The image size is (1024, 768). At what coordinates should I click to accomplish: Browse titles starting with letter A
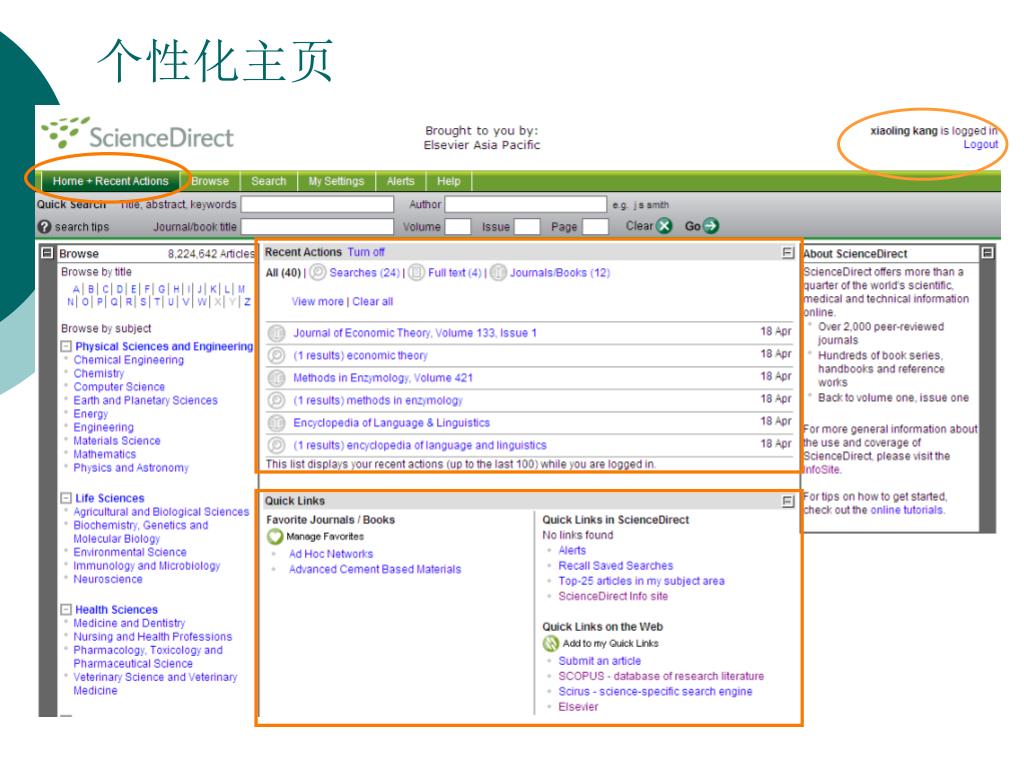tap(76, 289)
